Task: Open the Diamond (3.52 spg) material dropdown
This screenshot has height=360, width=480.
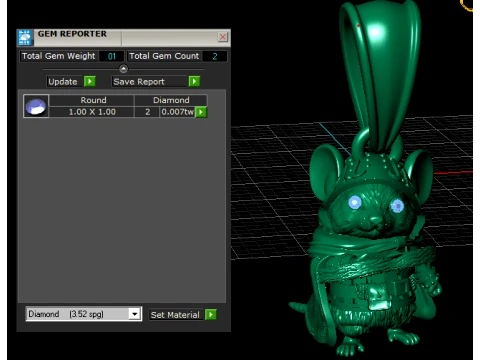Action: point(84,314)
